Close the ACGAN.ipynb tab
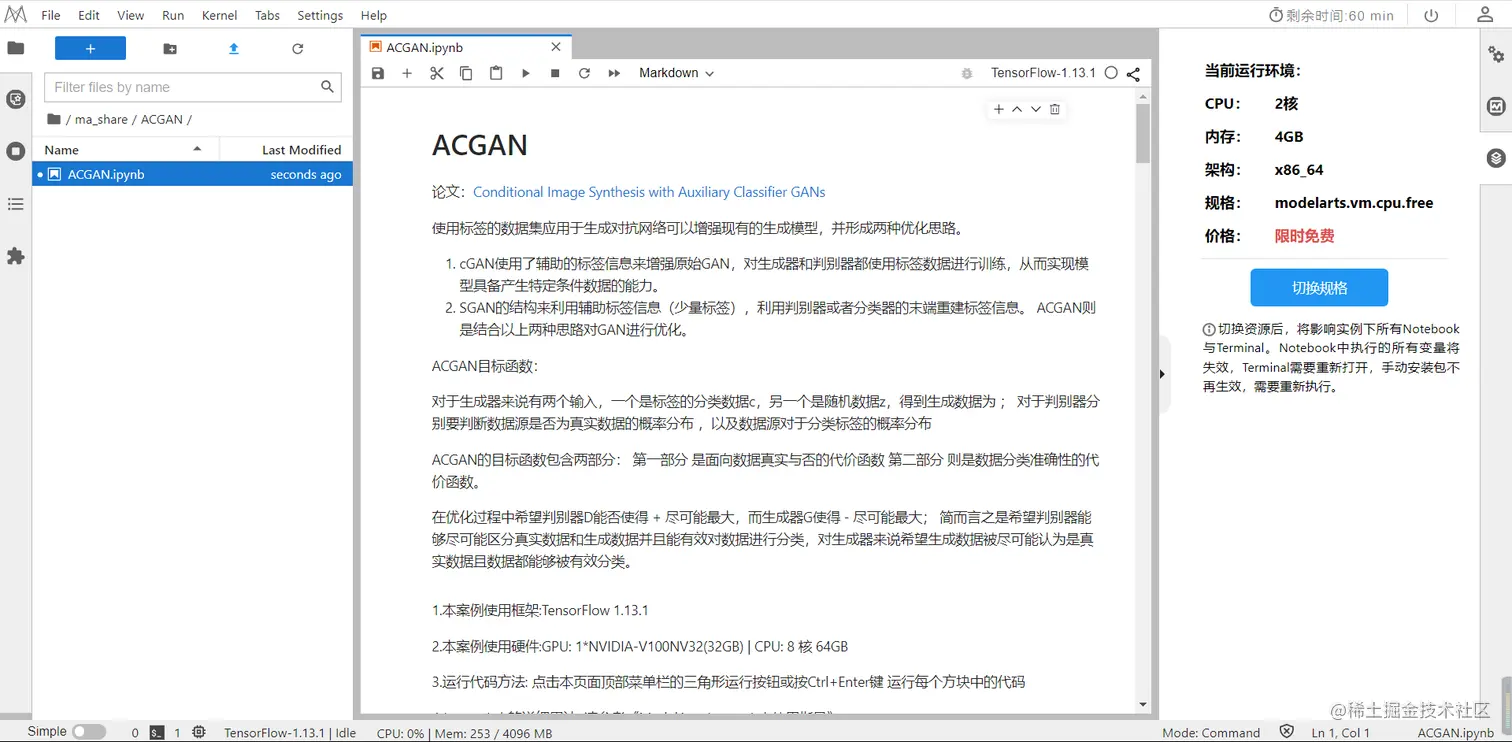The height and width of the screenshot is (742, 1512). pyautogui.click(x=556, y=47)
